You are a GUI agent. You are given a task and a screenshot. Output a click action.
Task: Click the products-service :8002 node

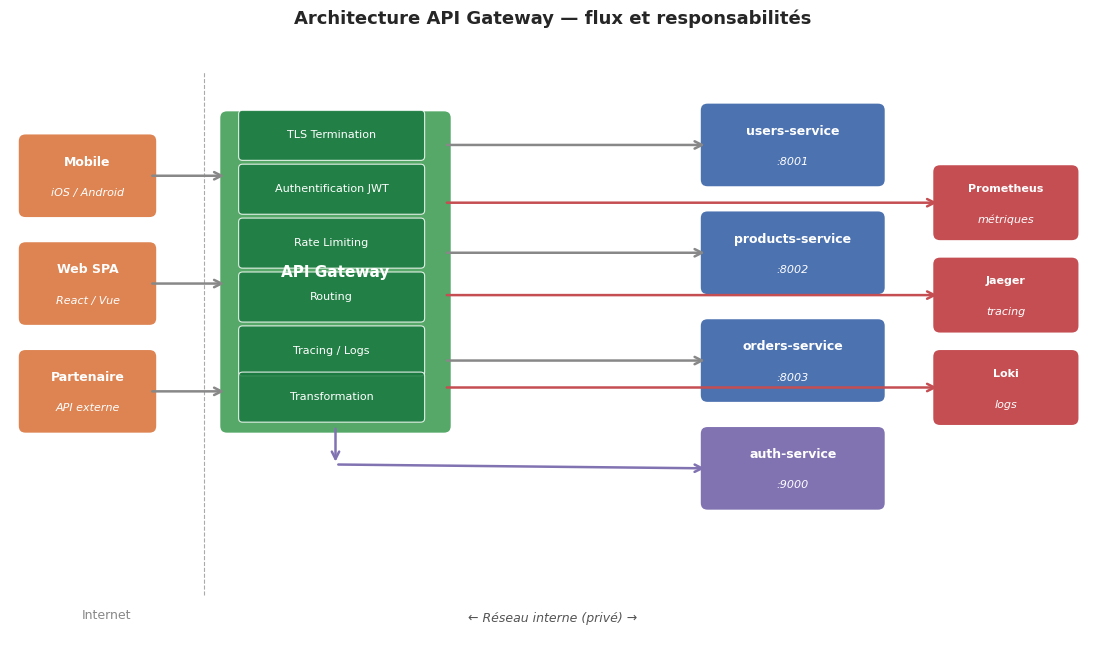click(792, 253)
